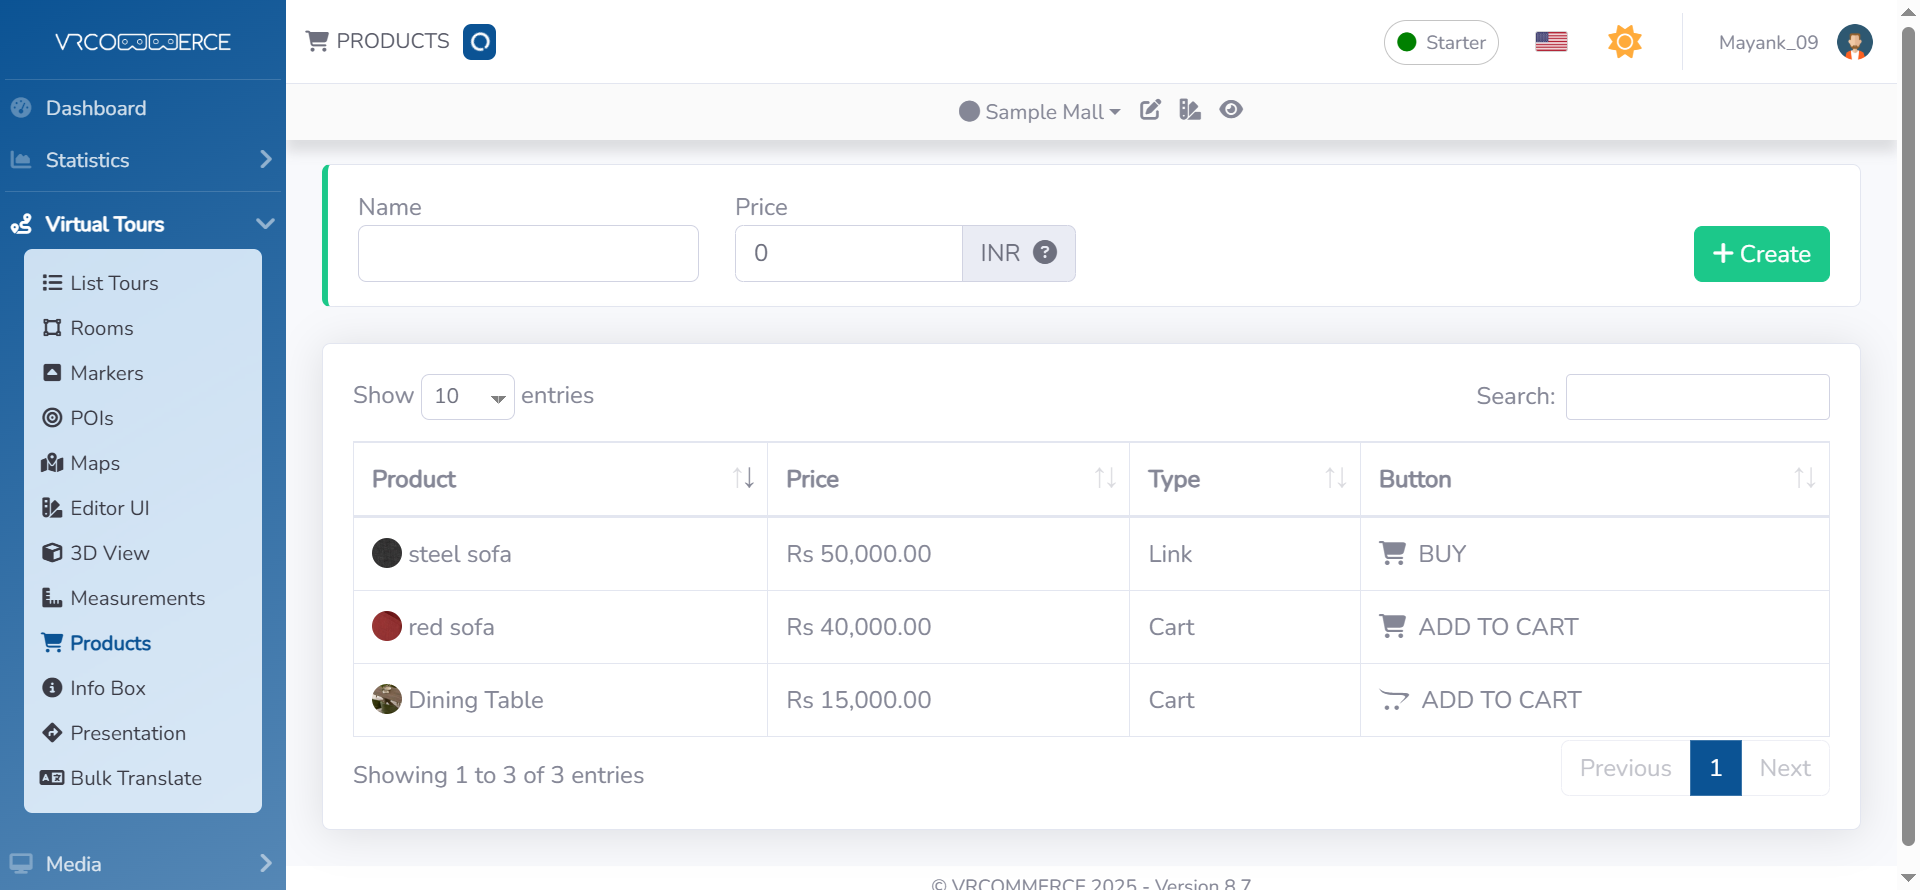Click the product Name input field

[x=528, y=253]
